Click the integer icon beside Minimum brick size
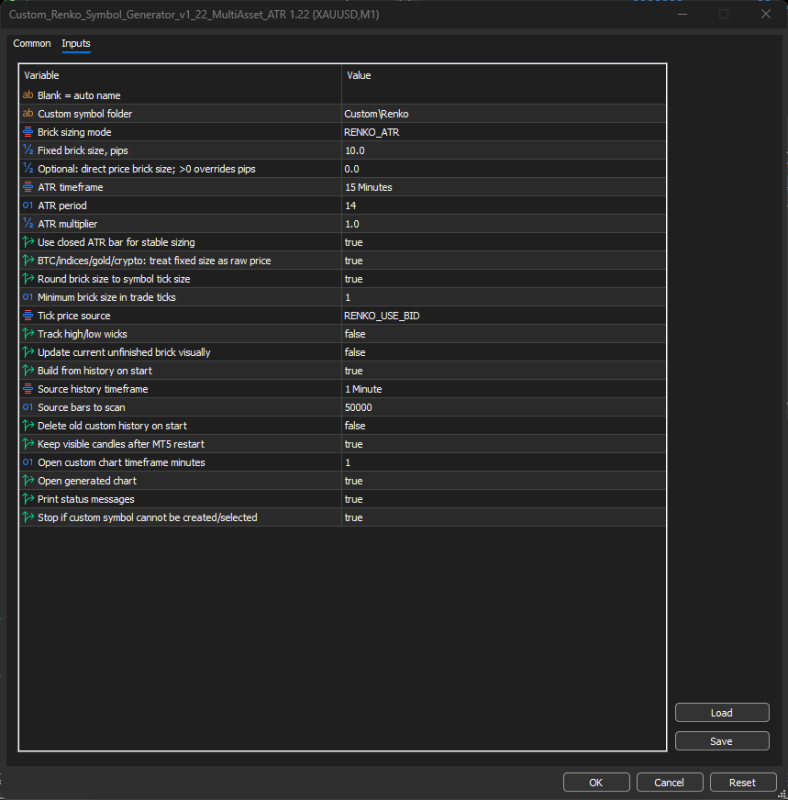This screenshot has height=800, width=788. (28, 297)
